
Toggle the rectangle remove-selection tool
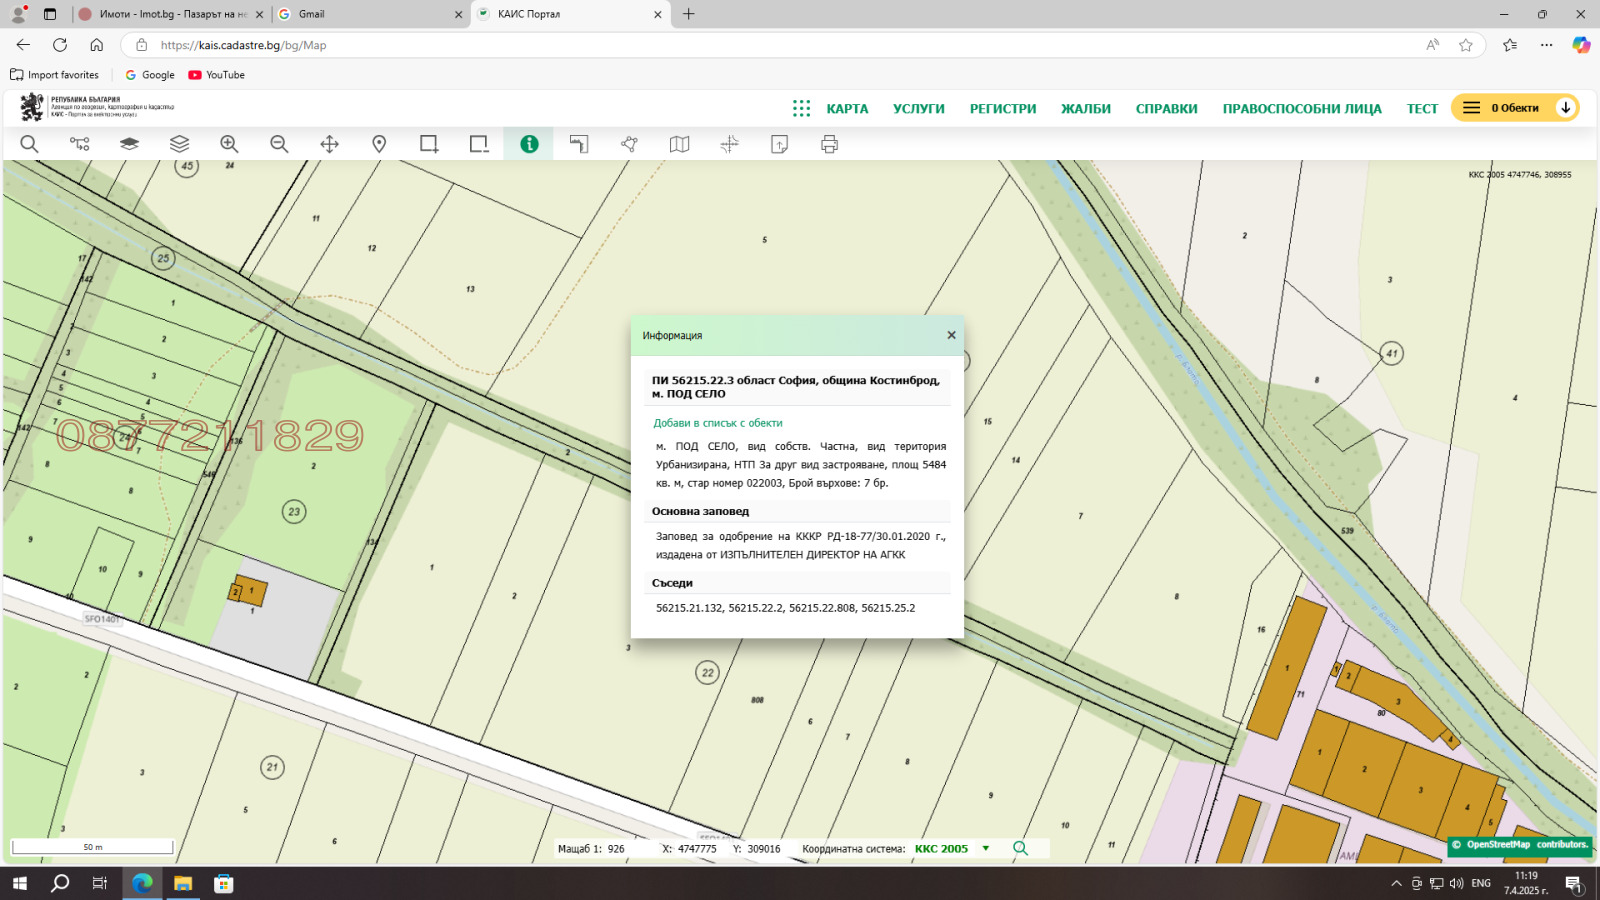pos(479,144)
